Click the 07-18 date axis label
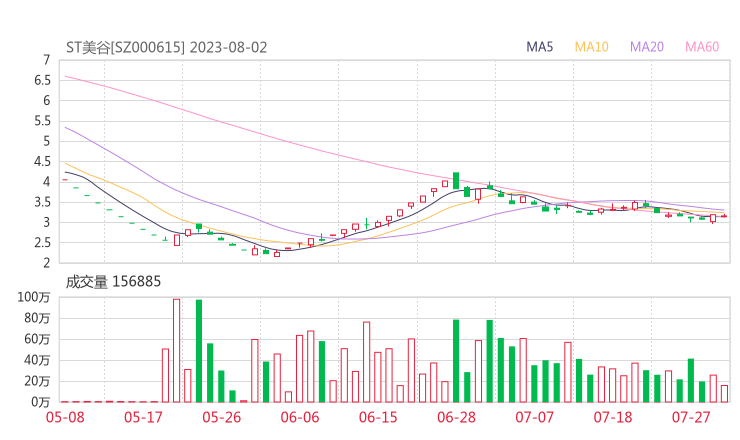The height and width of the screenshot is (440, 740). point(613,417)
